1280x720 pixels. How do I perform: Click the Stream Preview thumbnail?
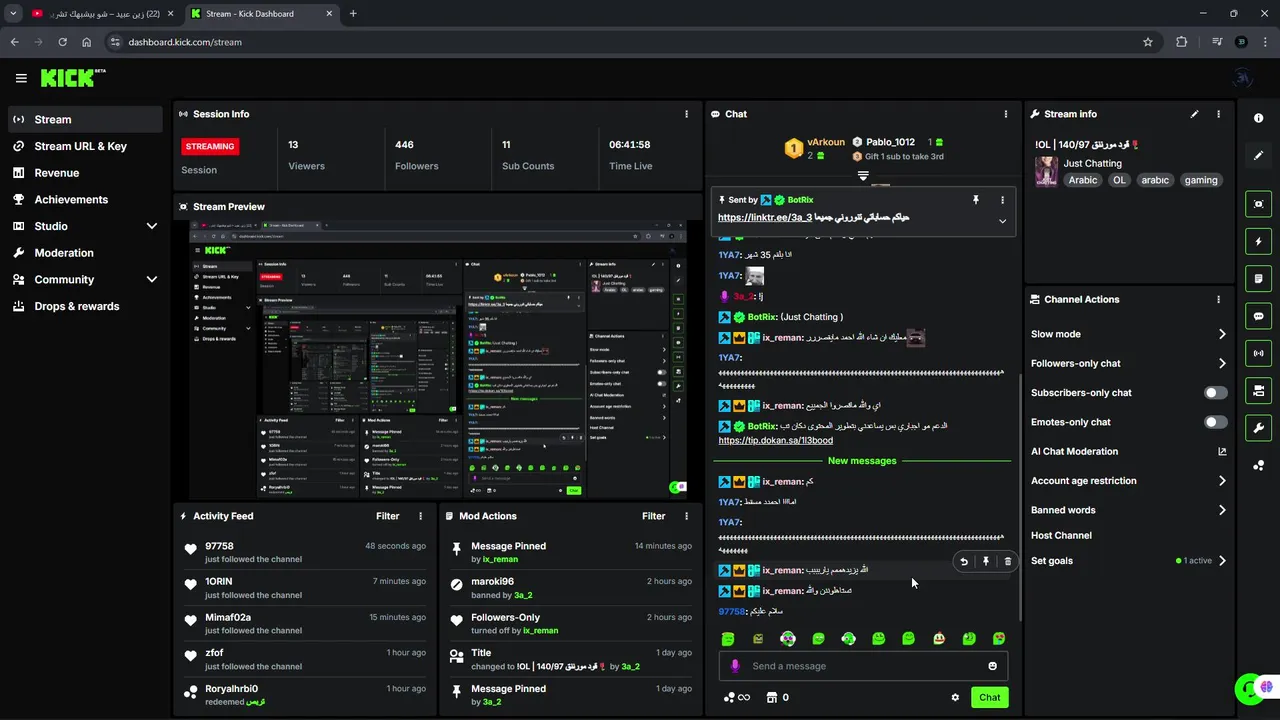coord(438,361)
